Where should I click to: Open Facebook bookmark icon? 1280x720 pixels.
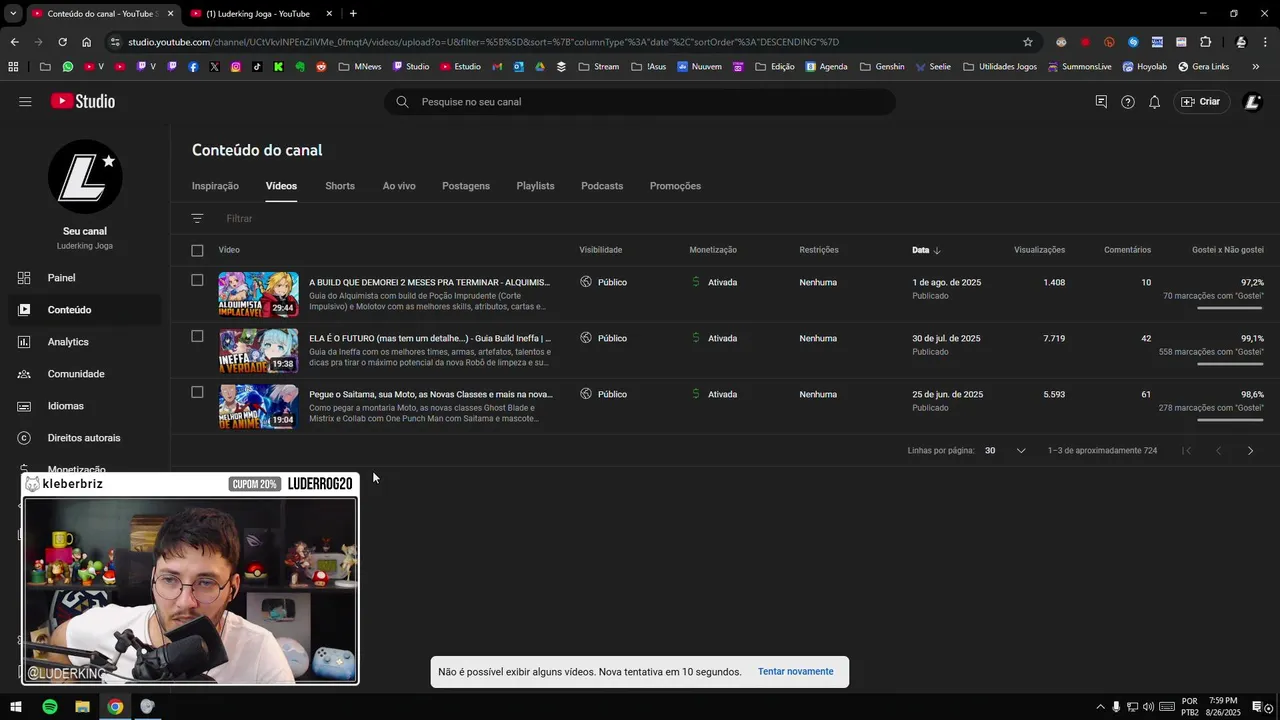point(193,67)
